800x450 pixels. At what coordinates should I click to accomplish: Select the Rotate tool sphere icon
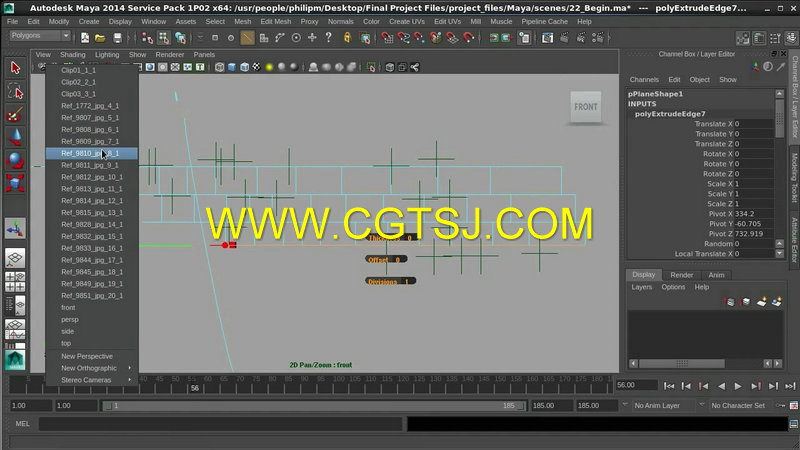(15, 160)
